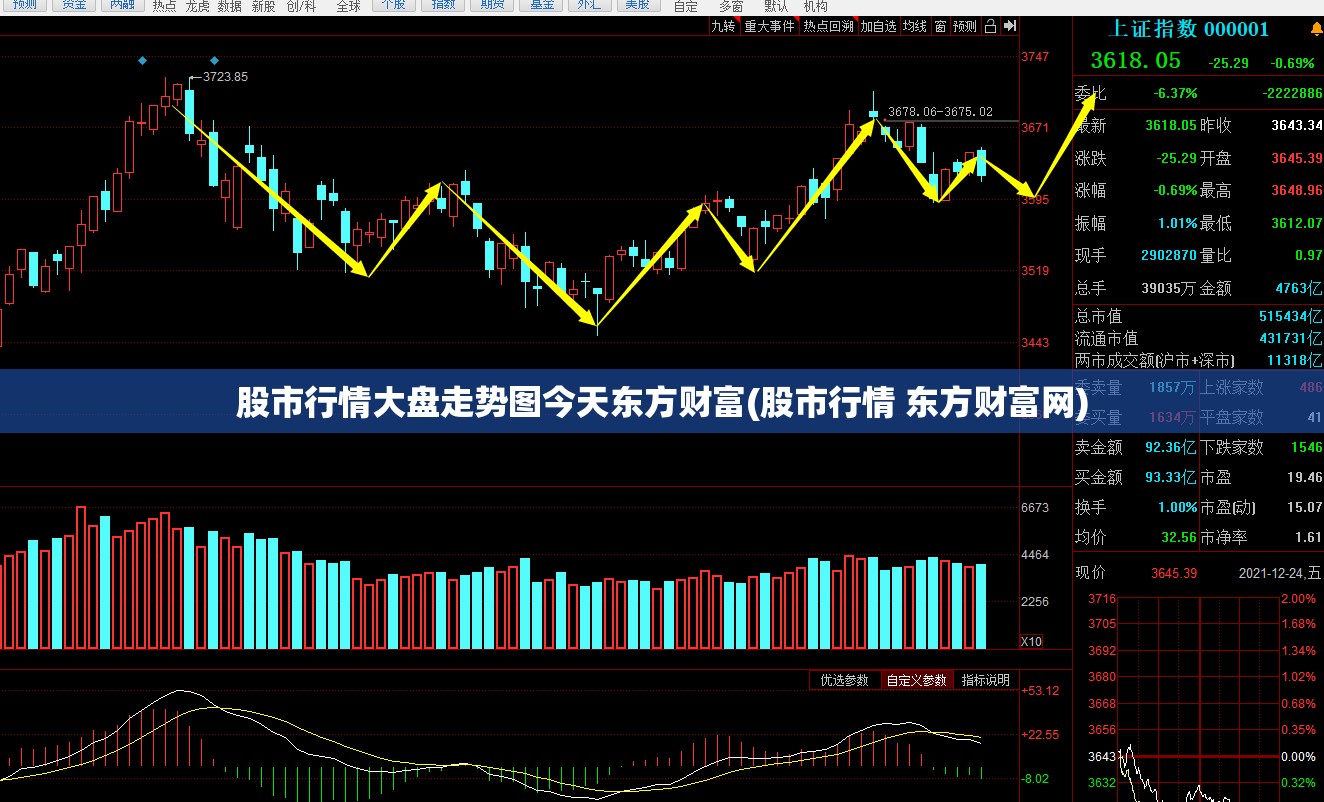Click the left blue diamond event marker
The image size is (1324, 802).
142,61
